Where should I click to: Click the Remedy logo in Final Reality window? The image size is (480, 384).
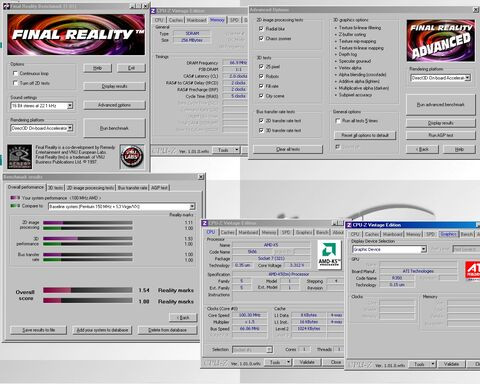coord(20,156)
